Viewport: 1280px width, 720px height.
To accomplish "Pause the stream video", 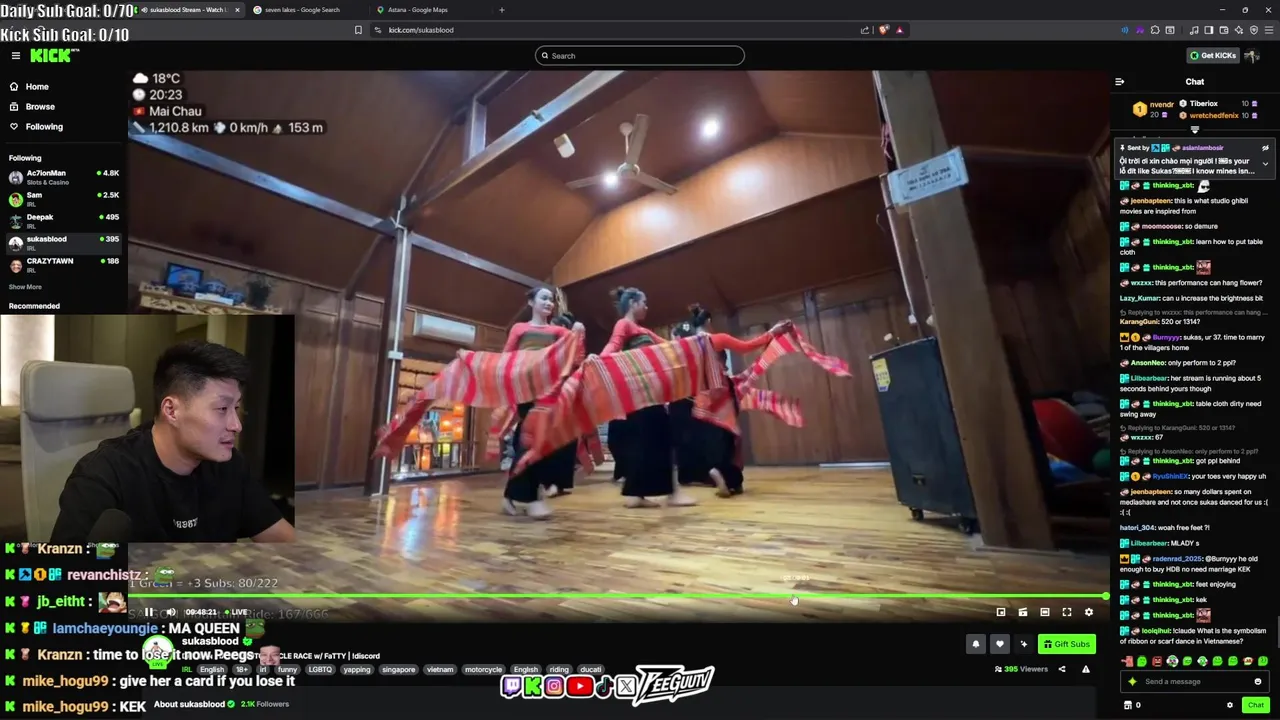I will 149,612.
